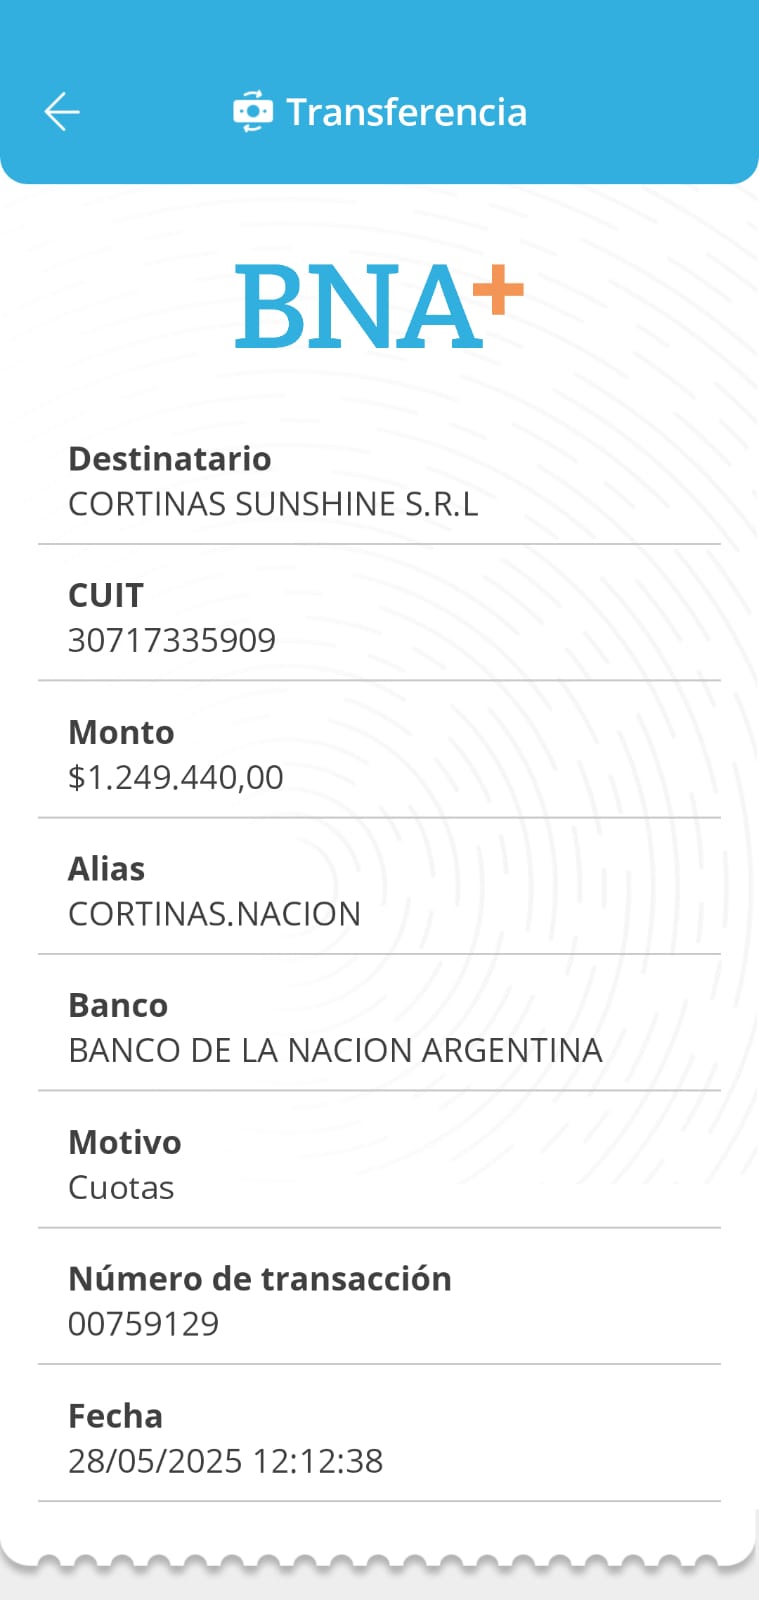Select recipient name CORTINAS SUNSHINE S.R.L
This screenshot has height=1600, width=759.
(273, 504)
